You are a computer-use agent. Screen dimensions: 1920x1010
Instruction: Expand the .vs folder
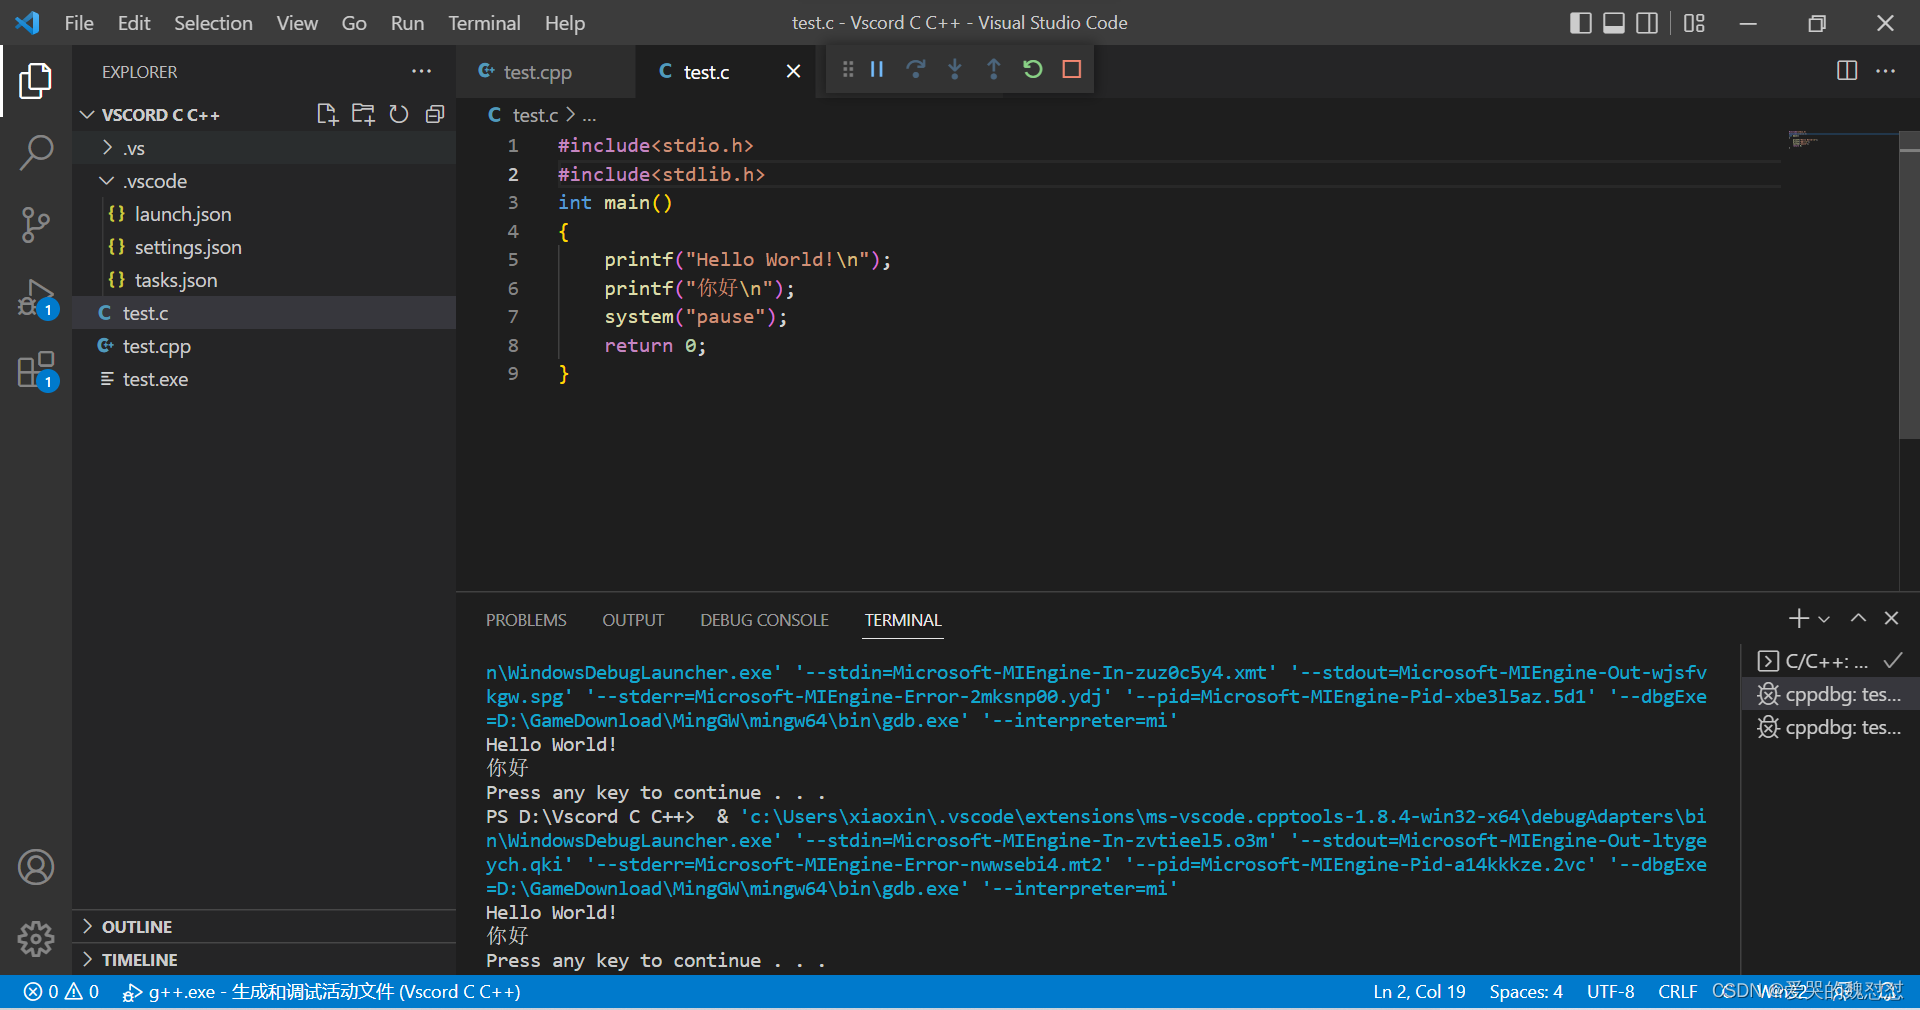click(x=107, y=147)
